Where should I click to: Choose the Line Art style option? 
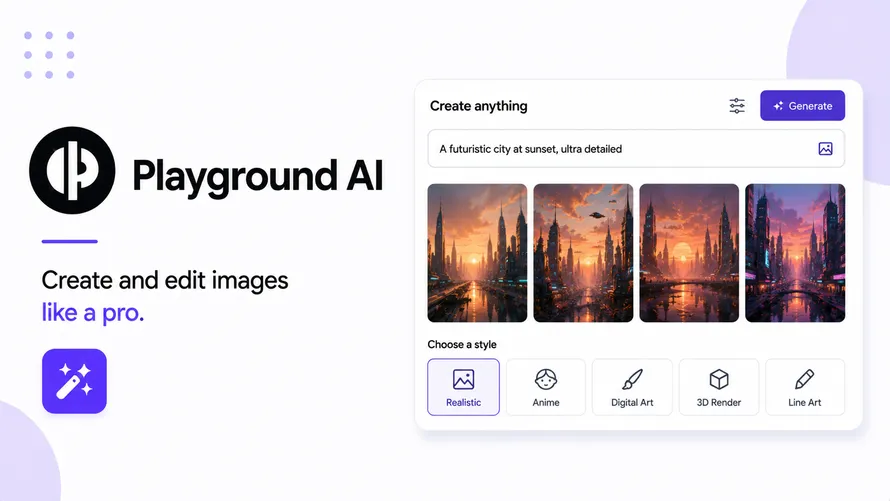coord(804,387)
